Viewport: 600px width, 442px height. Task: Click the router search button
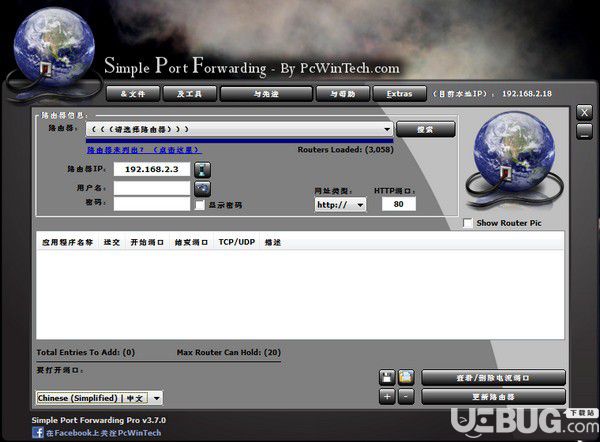426,129
